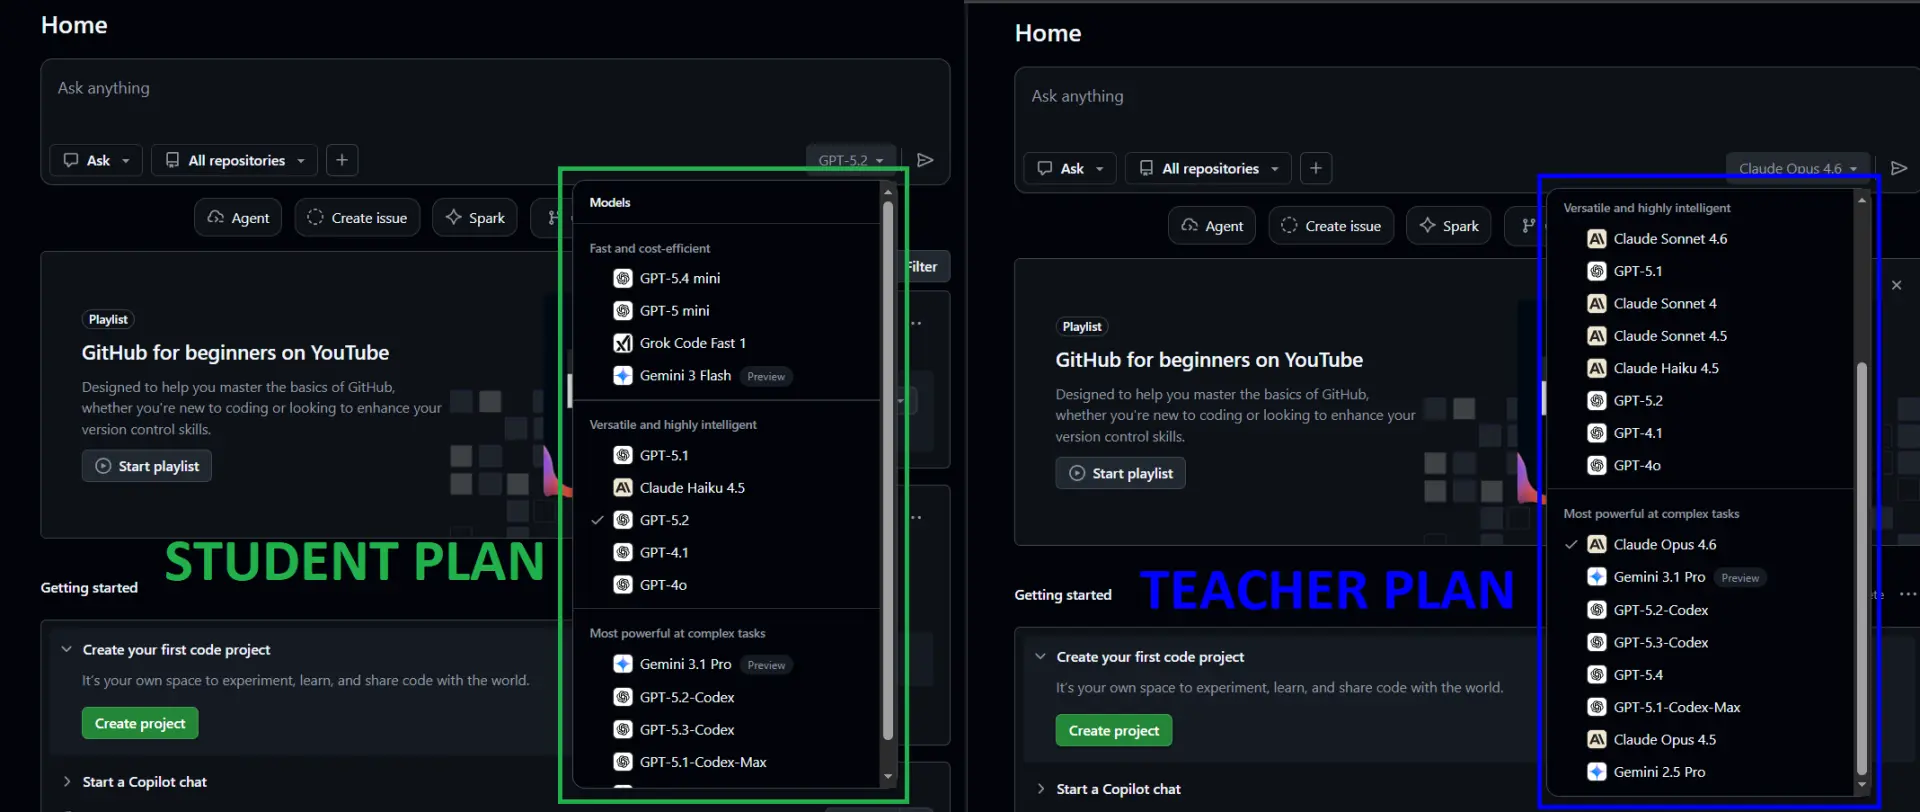Open the three-dots menu beside teacher Getting started
This screenshot has height=812, width=1920.
[1908, 594]
